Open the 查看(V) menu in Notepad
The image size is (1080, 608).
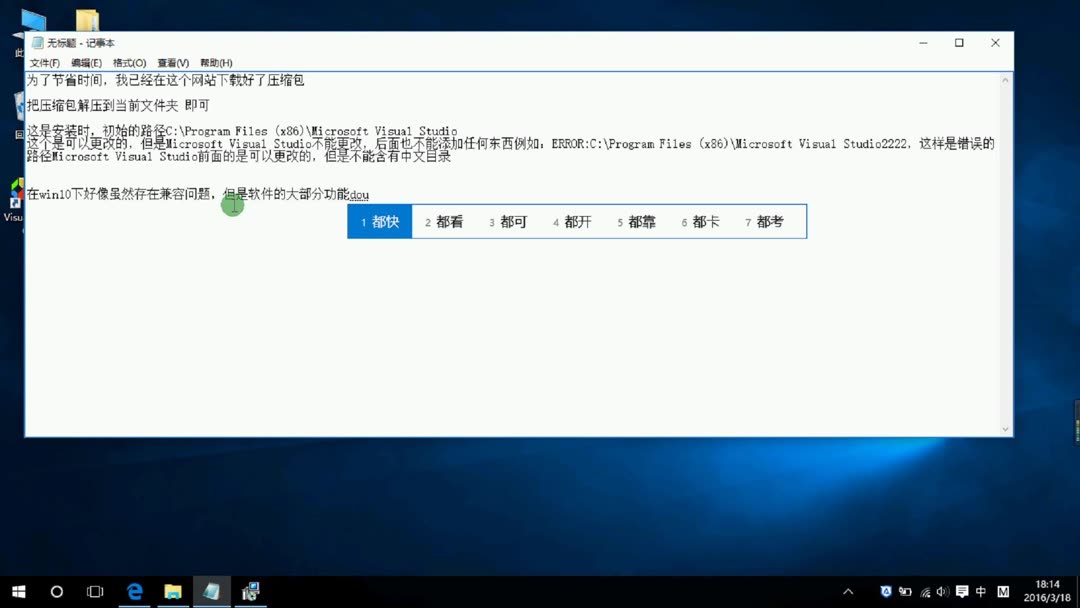pos(172,62)
